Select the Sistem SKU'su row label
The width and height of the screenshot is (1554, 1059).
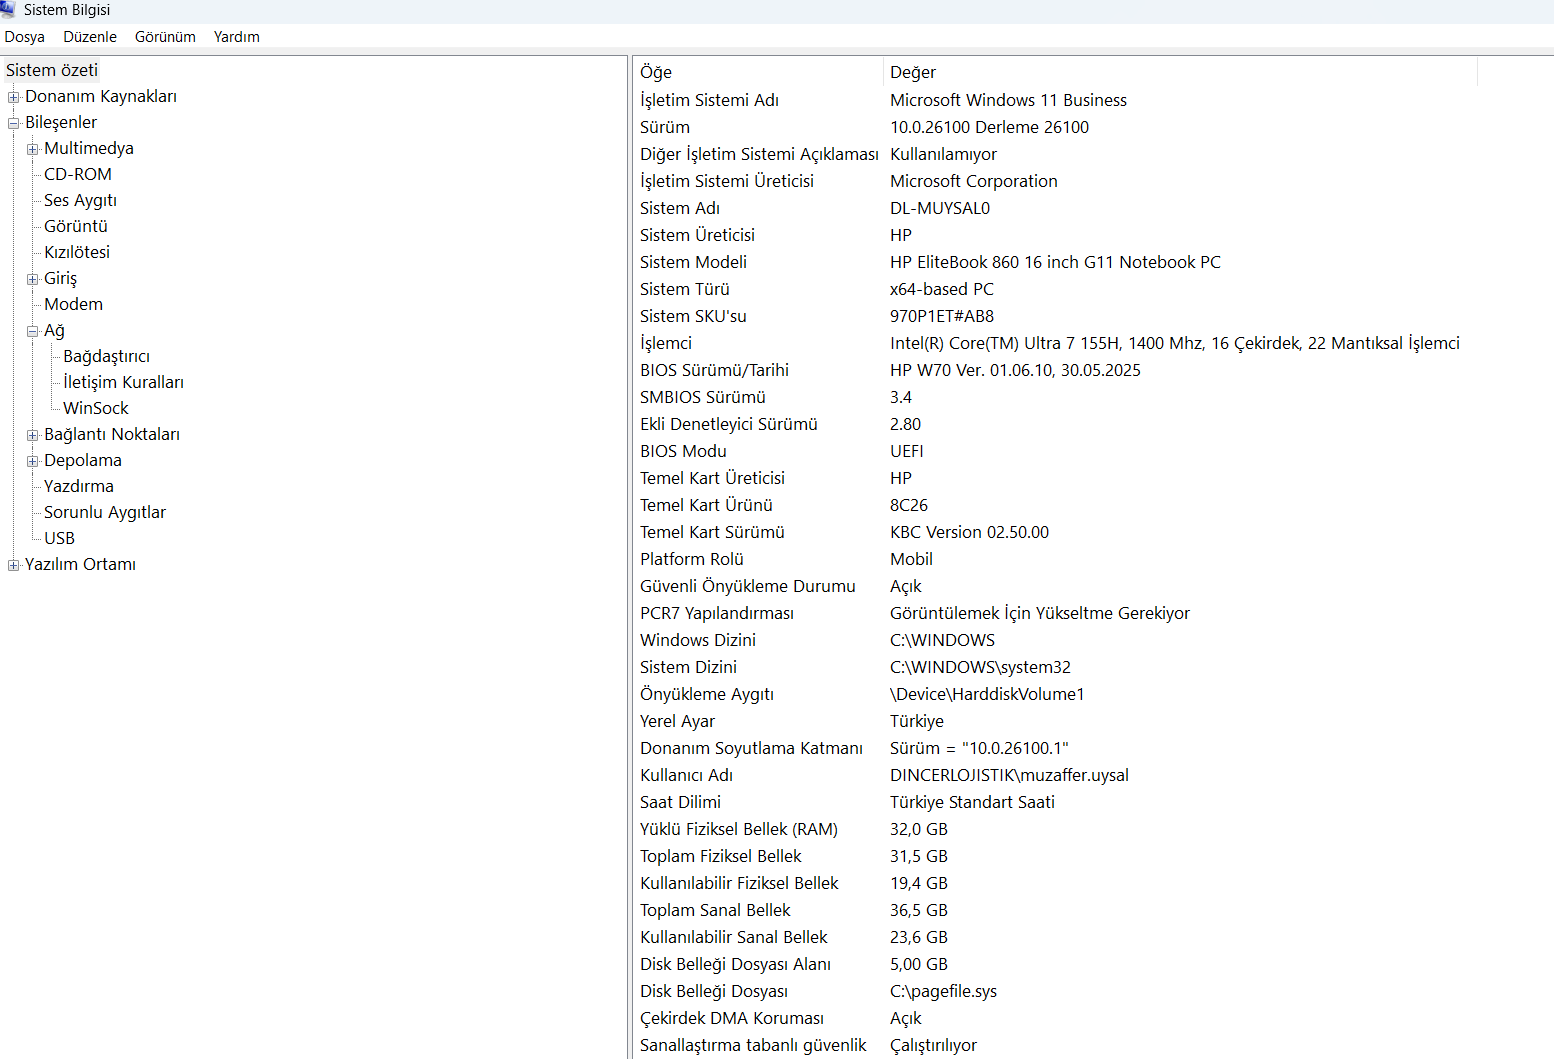[693, 316]
